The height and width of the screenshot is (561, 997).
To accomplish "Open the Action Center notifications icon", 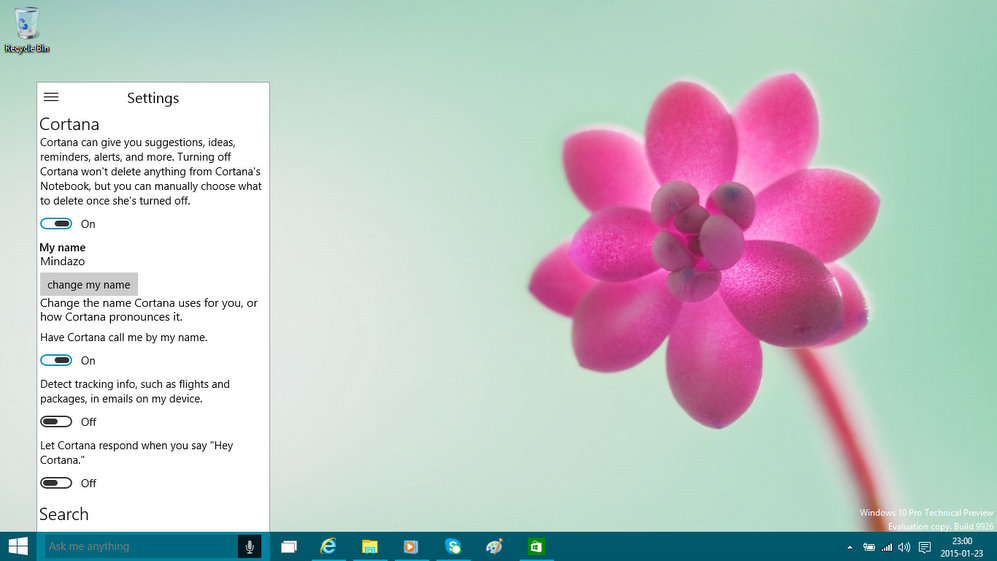I will [x=924, y=547].
